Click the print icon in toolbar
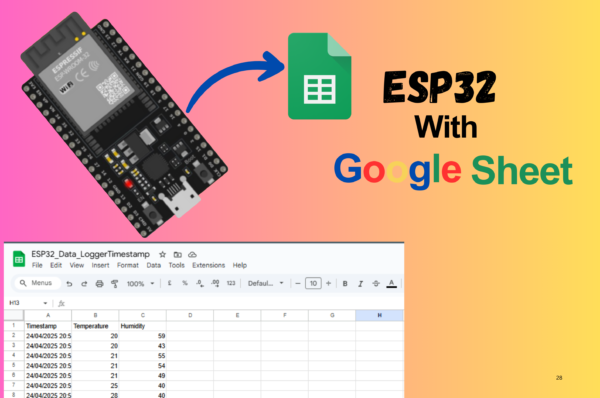Viewport: 600px width, 398px height. click(99, 284)
